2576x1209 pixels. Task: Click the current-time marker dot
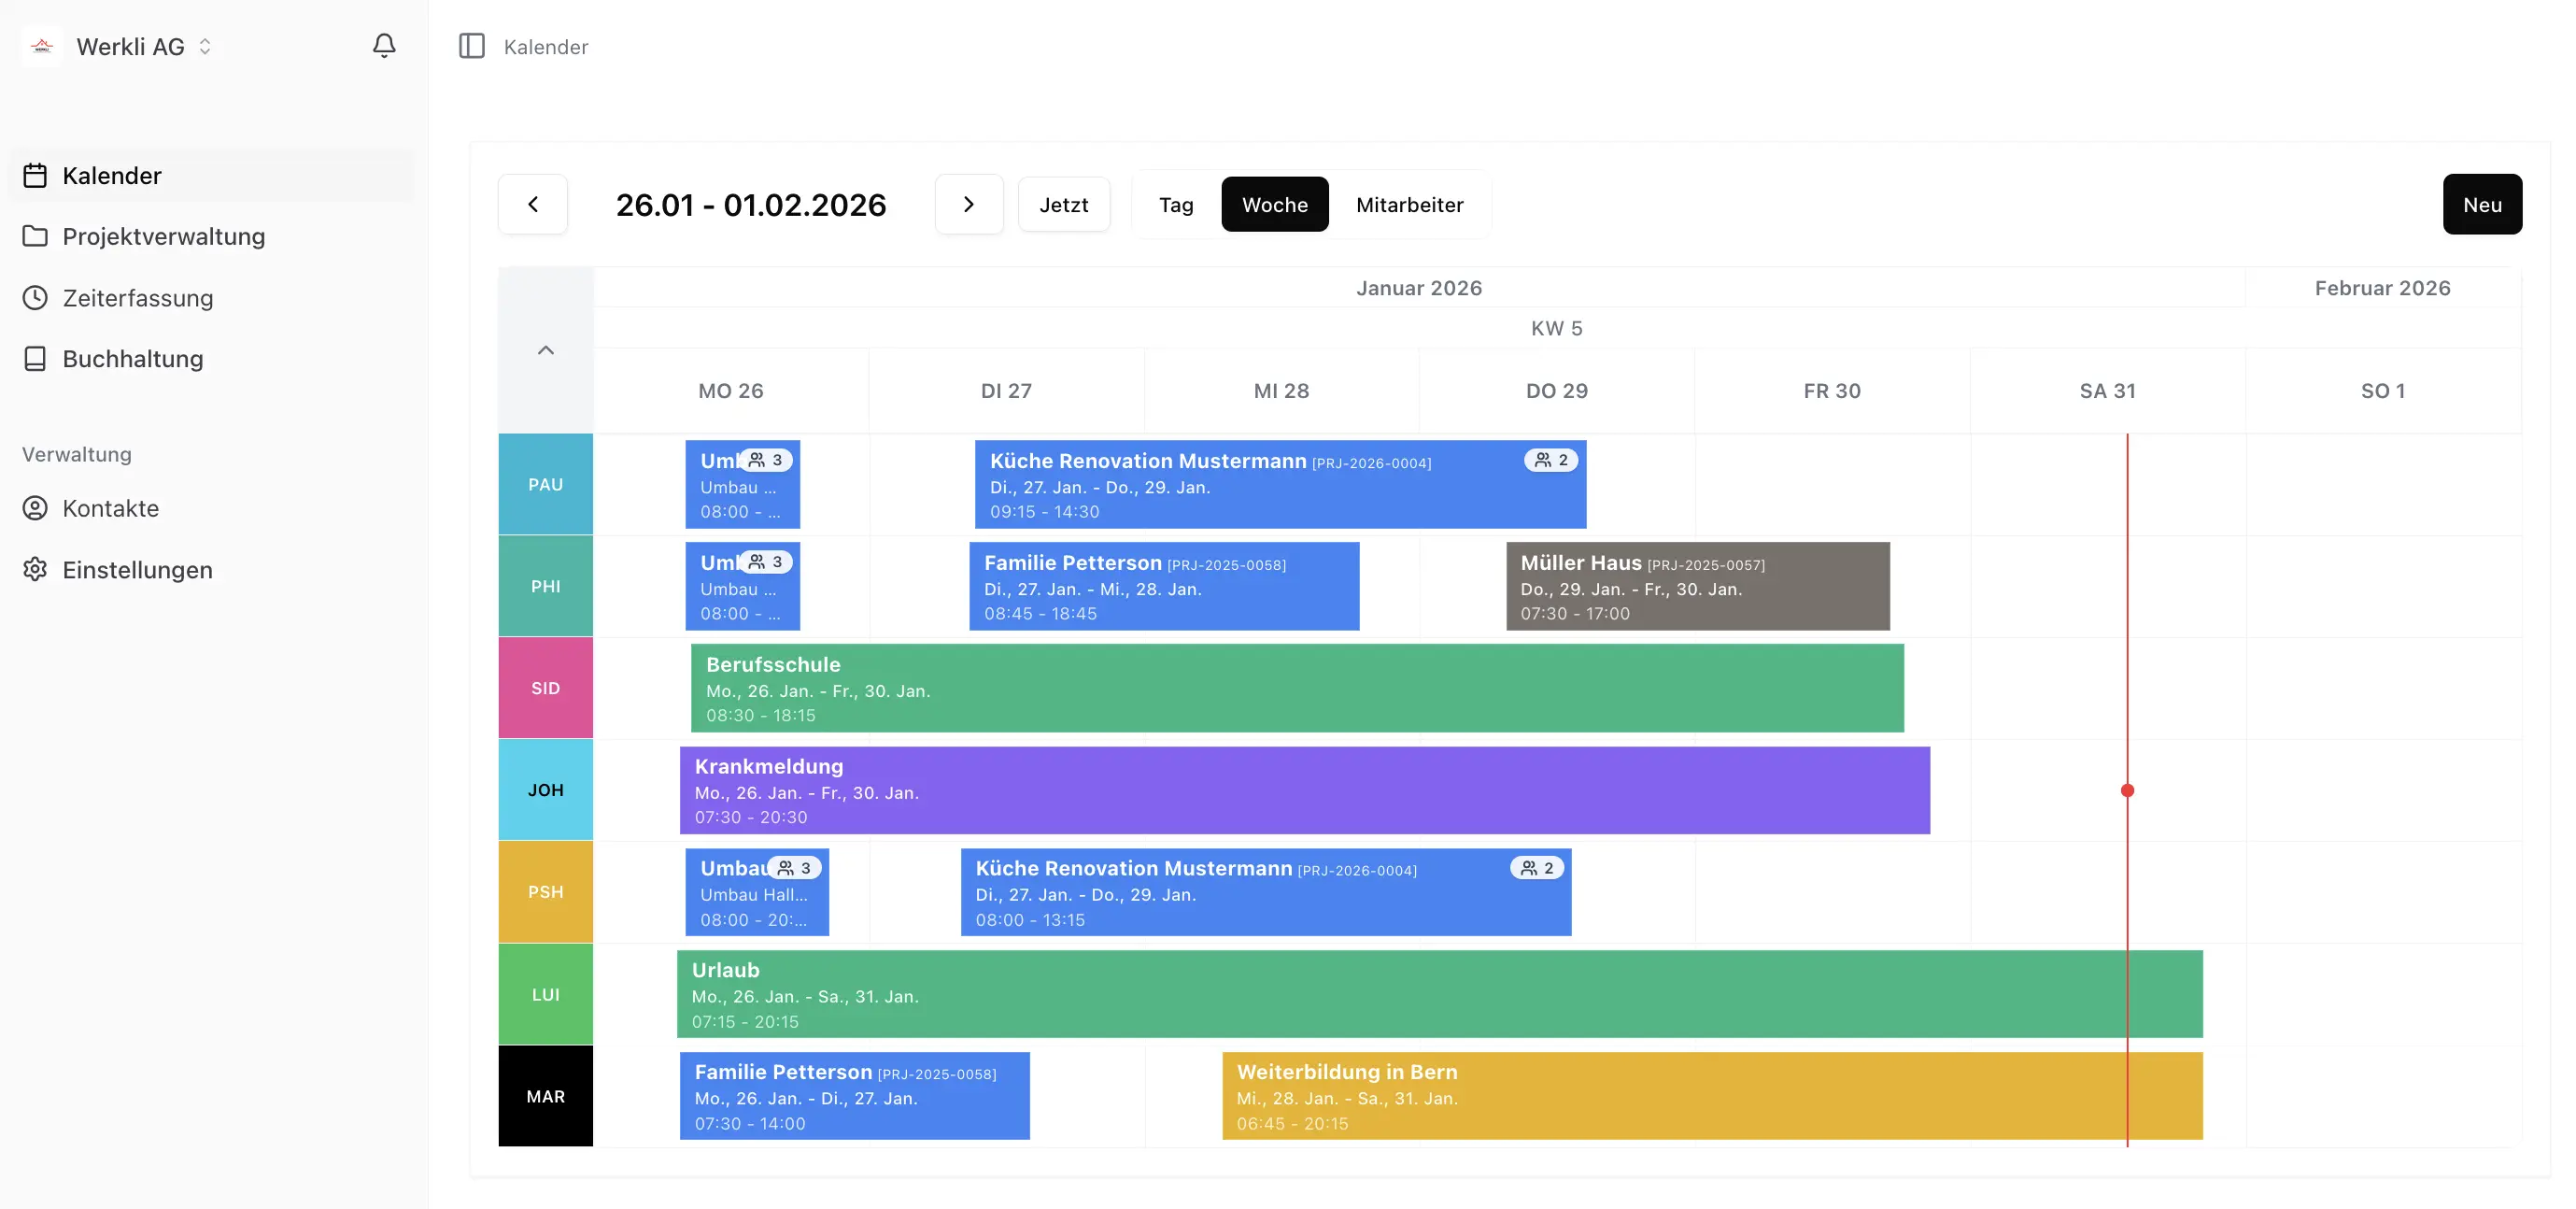click(2127, 791)
